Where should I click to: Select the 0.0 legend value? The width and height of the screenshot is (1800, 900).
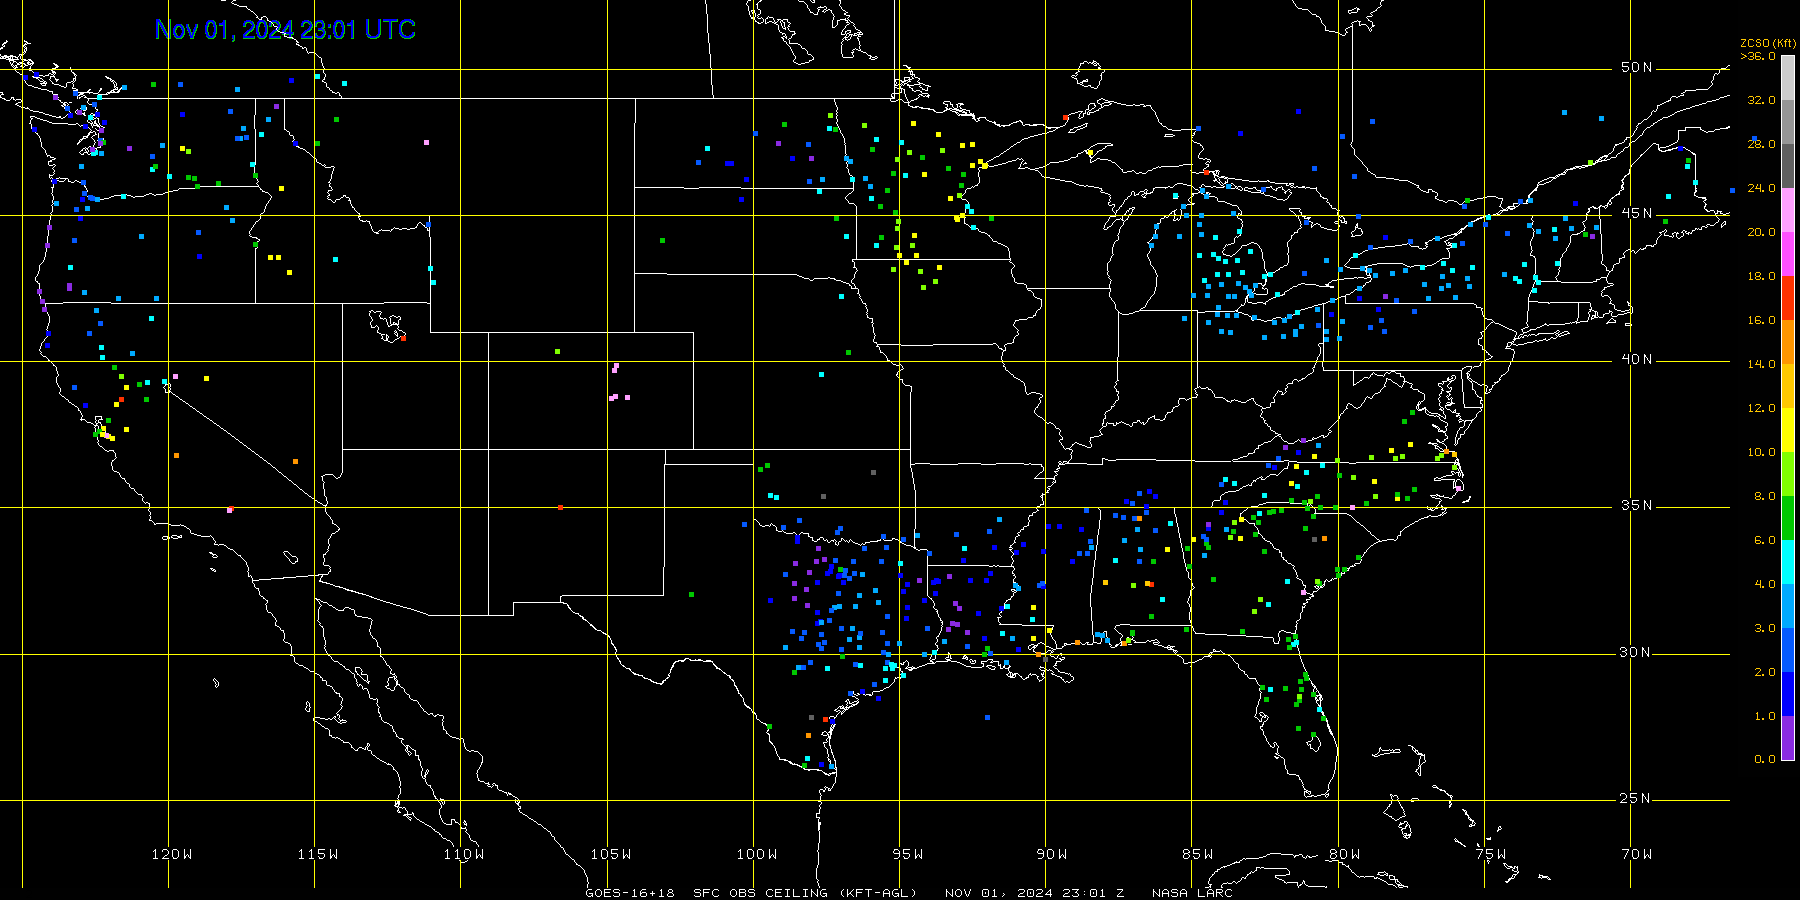1764,759
